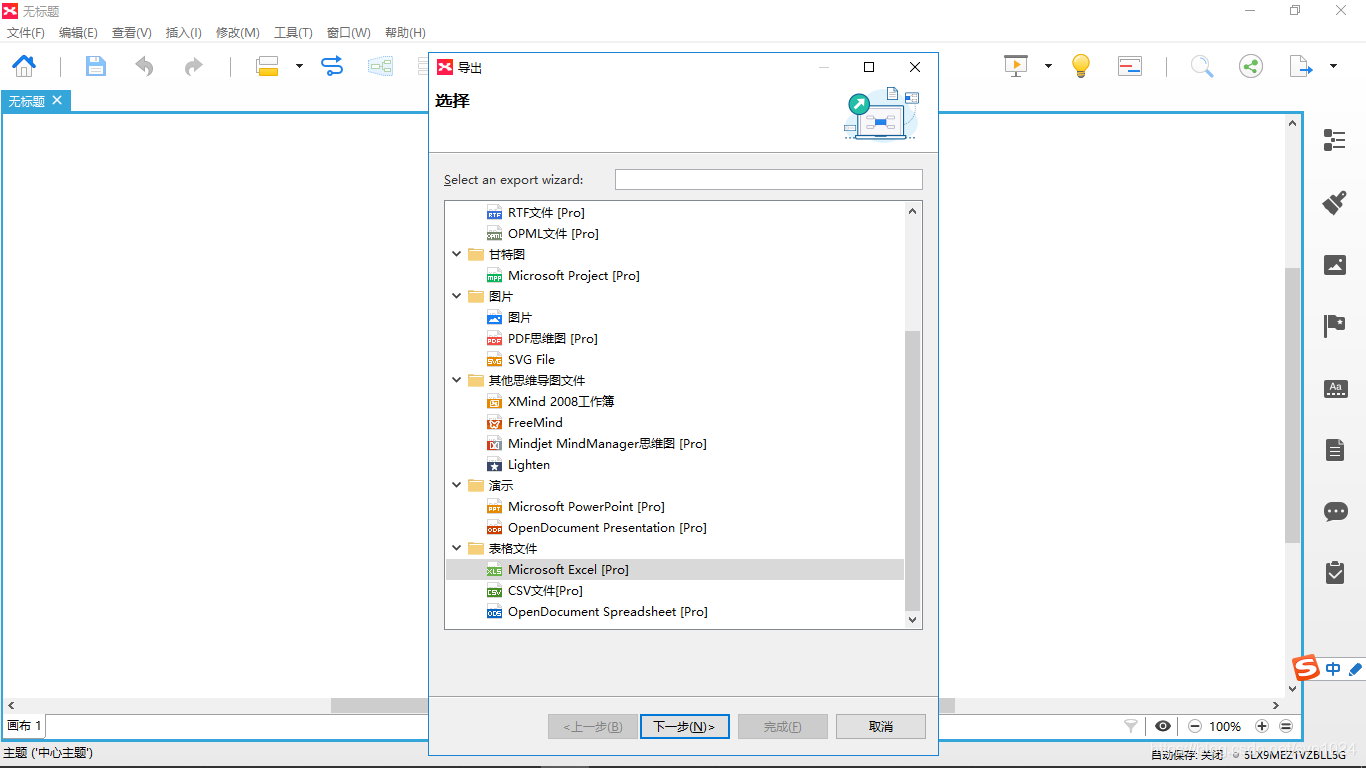Select OPML文件 [Pro] export option
The image size is (1366, 768).
(553, 233)
